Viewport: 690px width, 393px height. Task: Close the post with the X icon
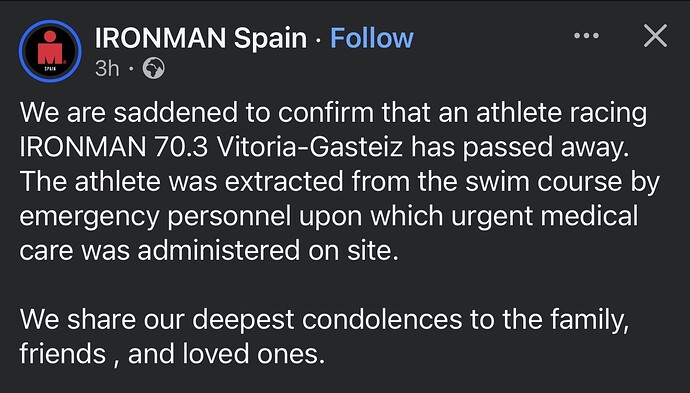coord(655,36)
